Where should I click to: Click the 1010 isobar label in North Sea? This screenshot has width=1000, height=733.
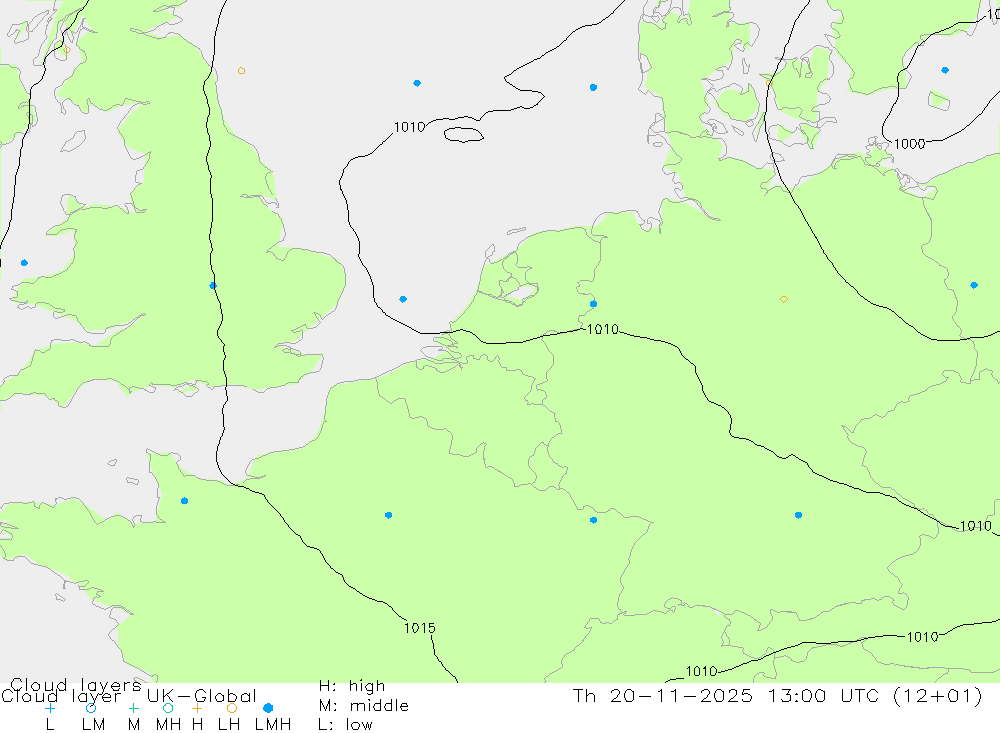pos(409,127)
